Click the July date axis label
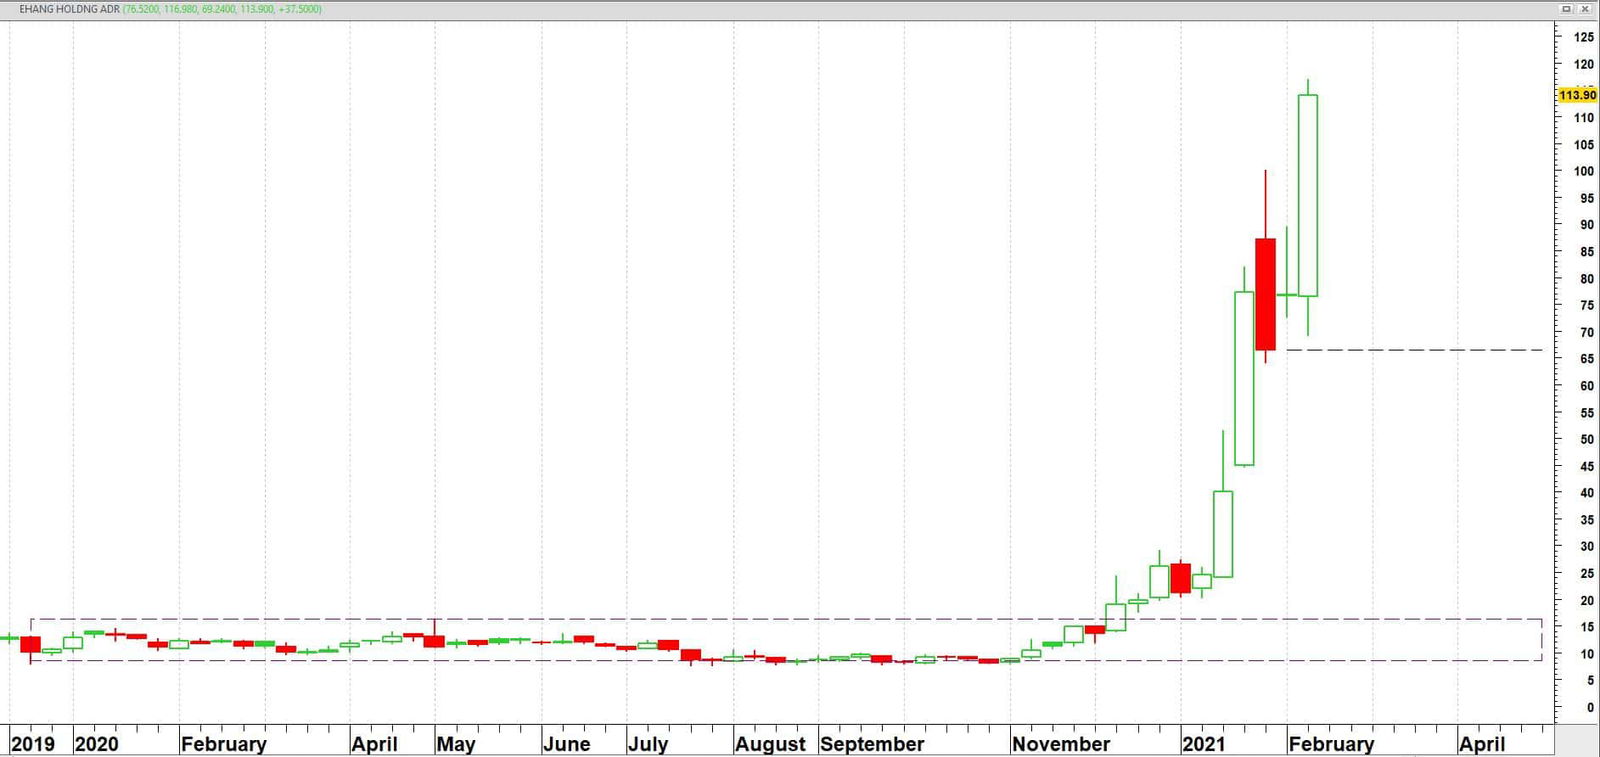 [648, 744]
